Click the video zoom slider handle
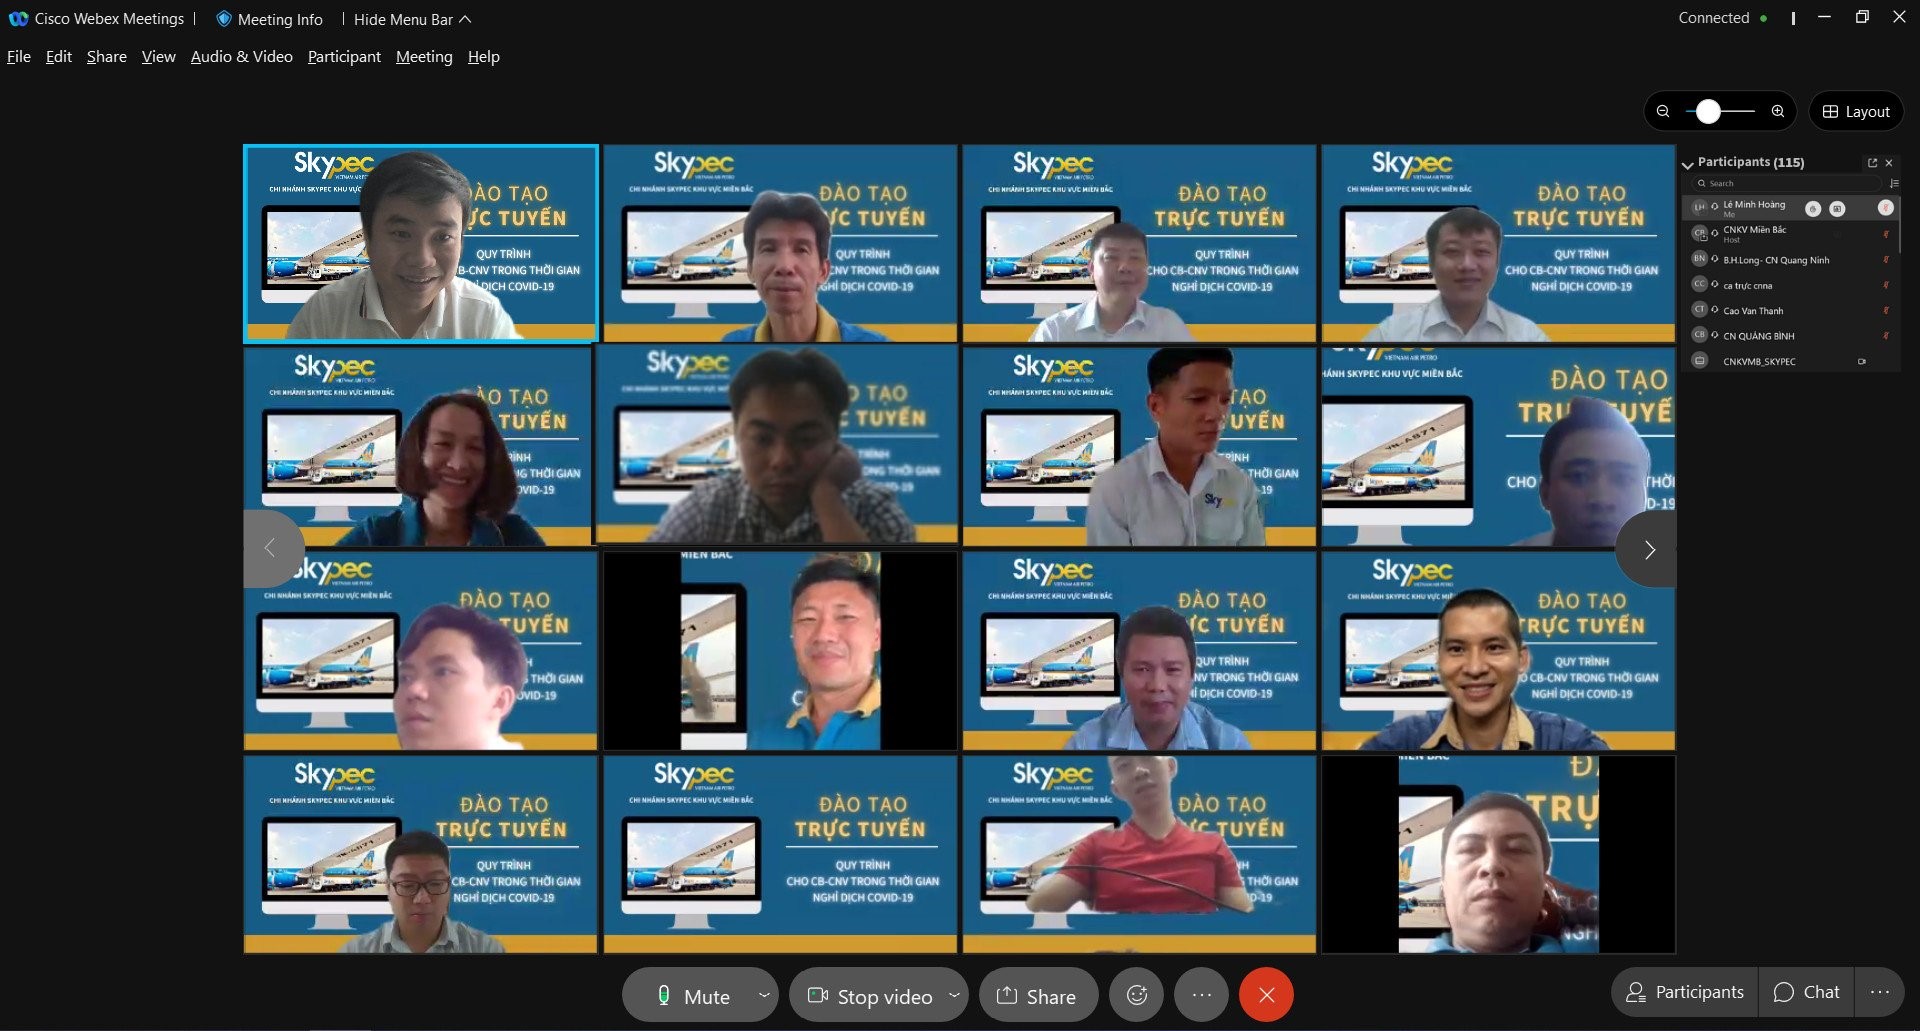The width and height of the screenshot is (1920, 1031). click(1708, 111)
